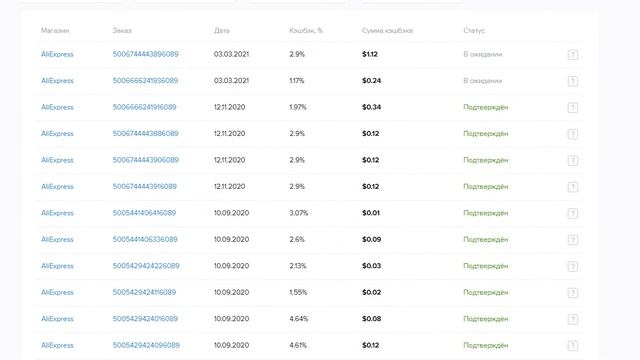Image resolution: width=640 pixels, height=360 pixels.
Task: Click the 4.64% cashback rate
Action: click(299, 319)
